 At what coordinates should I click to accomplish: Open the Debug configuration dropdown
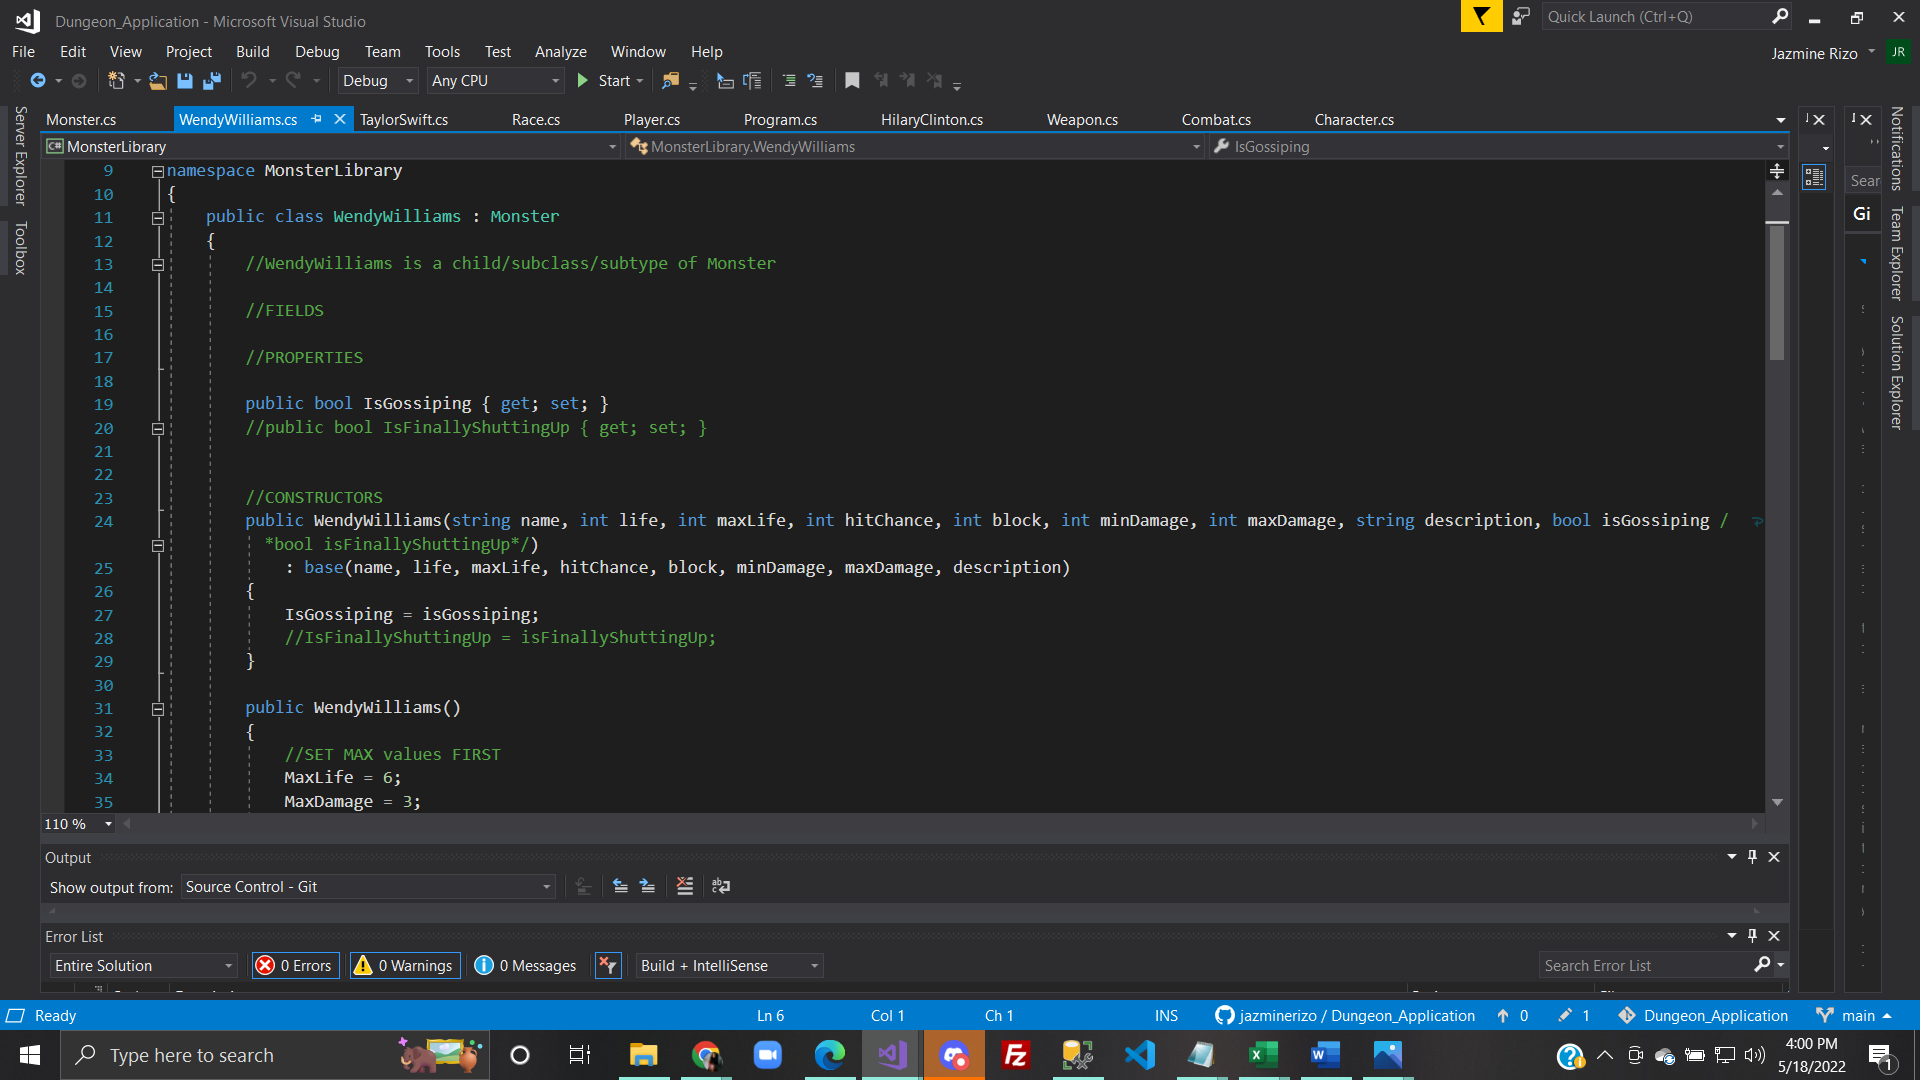point(378,81)
